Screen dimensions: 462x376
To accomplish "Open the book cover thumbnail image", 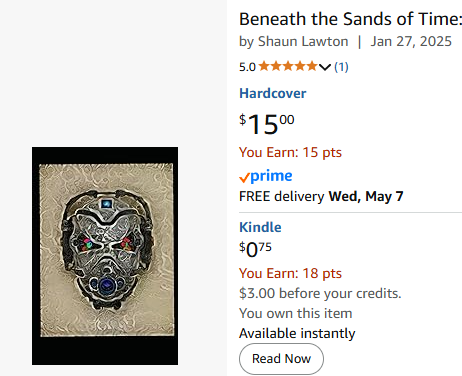I will (105, 256).
